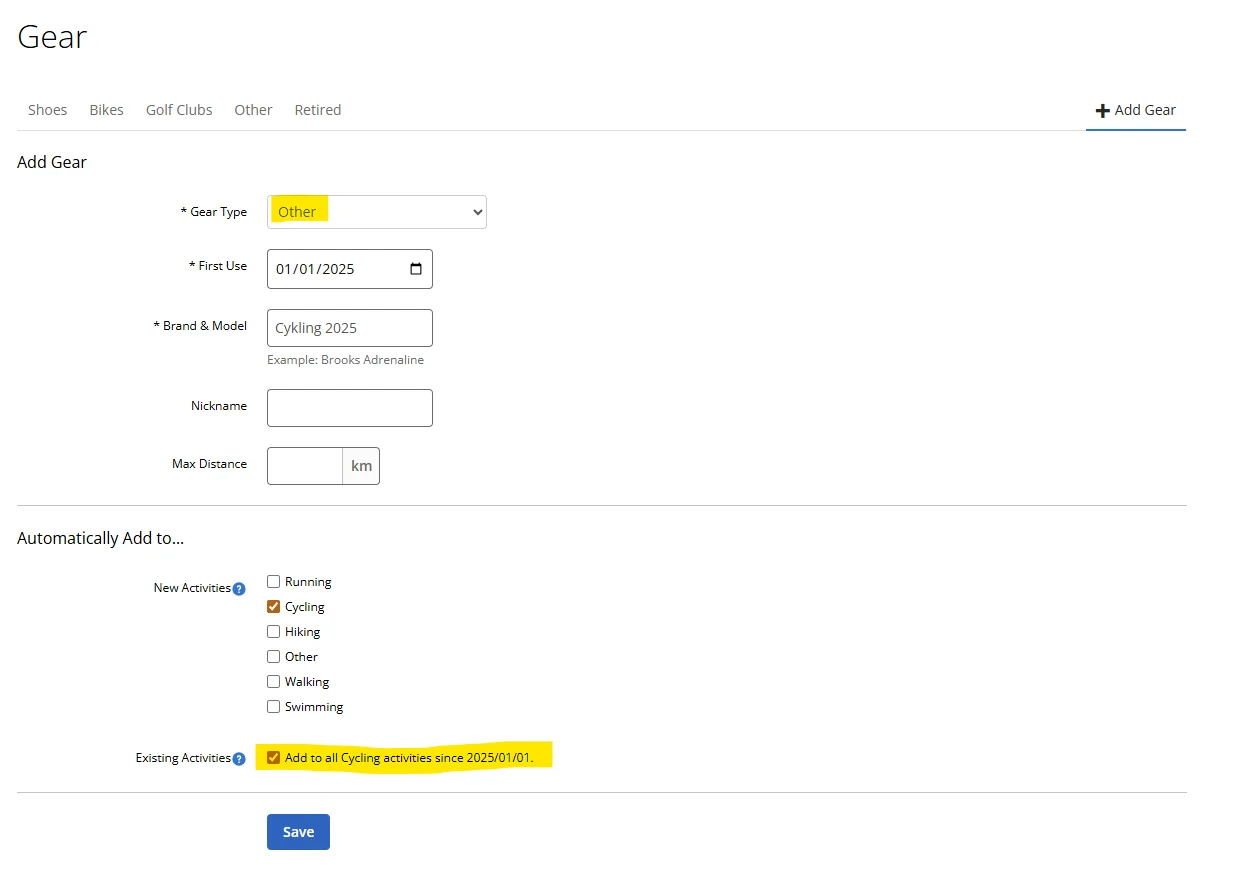Viewport: 1236px width, 872px height.
Task: Go to the Golf Clubs tab
Action: 179,110
